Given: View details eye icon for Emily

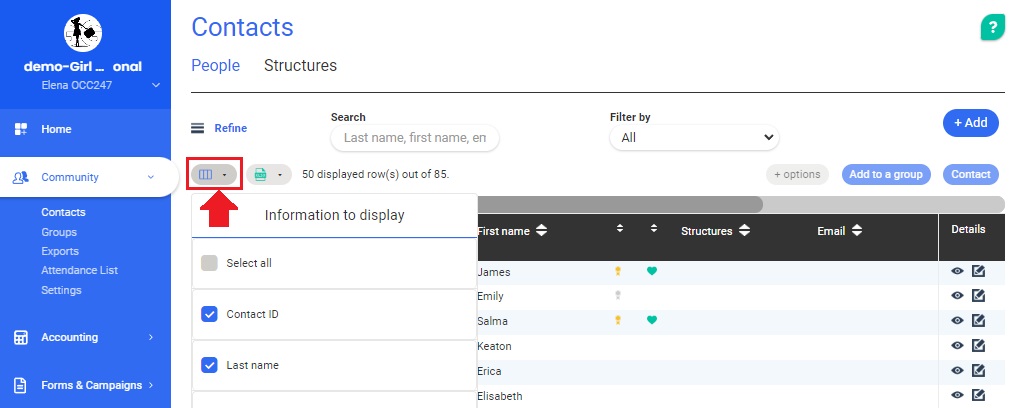Looking at the screenshot, I should tap(957, 296).
